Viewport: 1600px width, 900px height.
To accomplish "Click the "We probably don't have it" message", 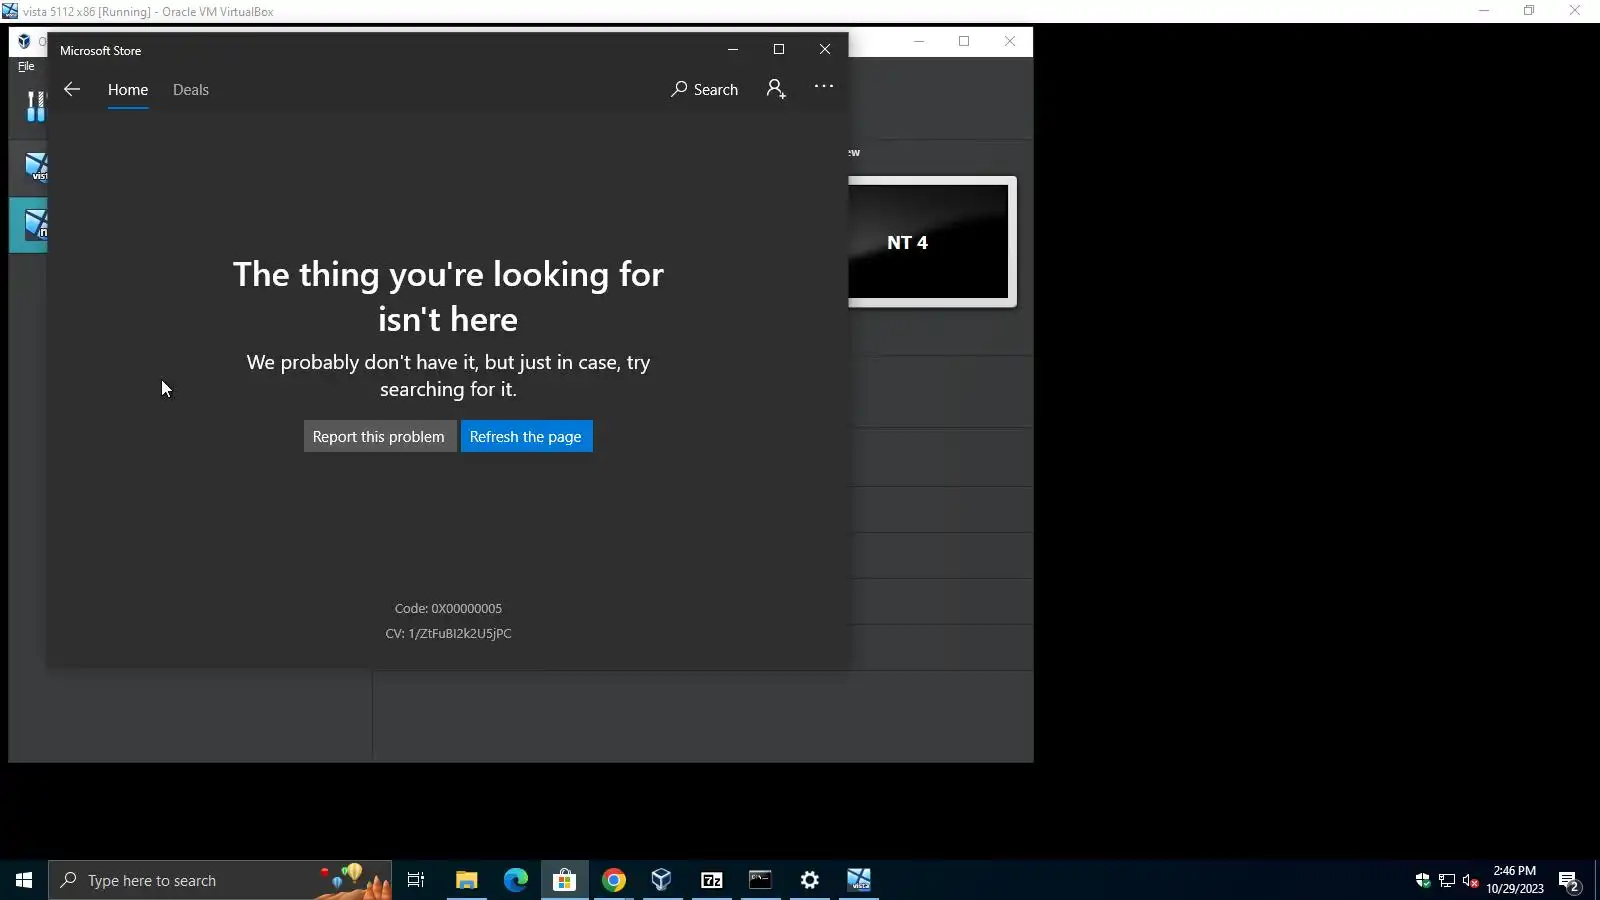I will (448, 375).
